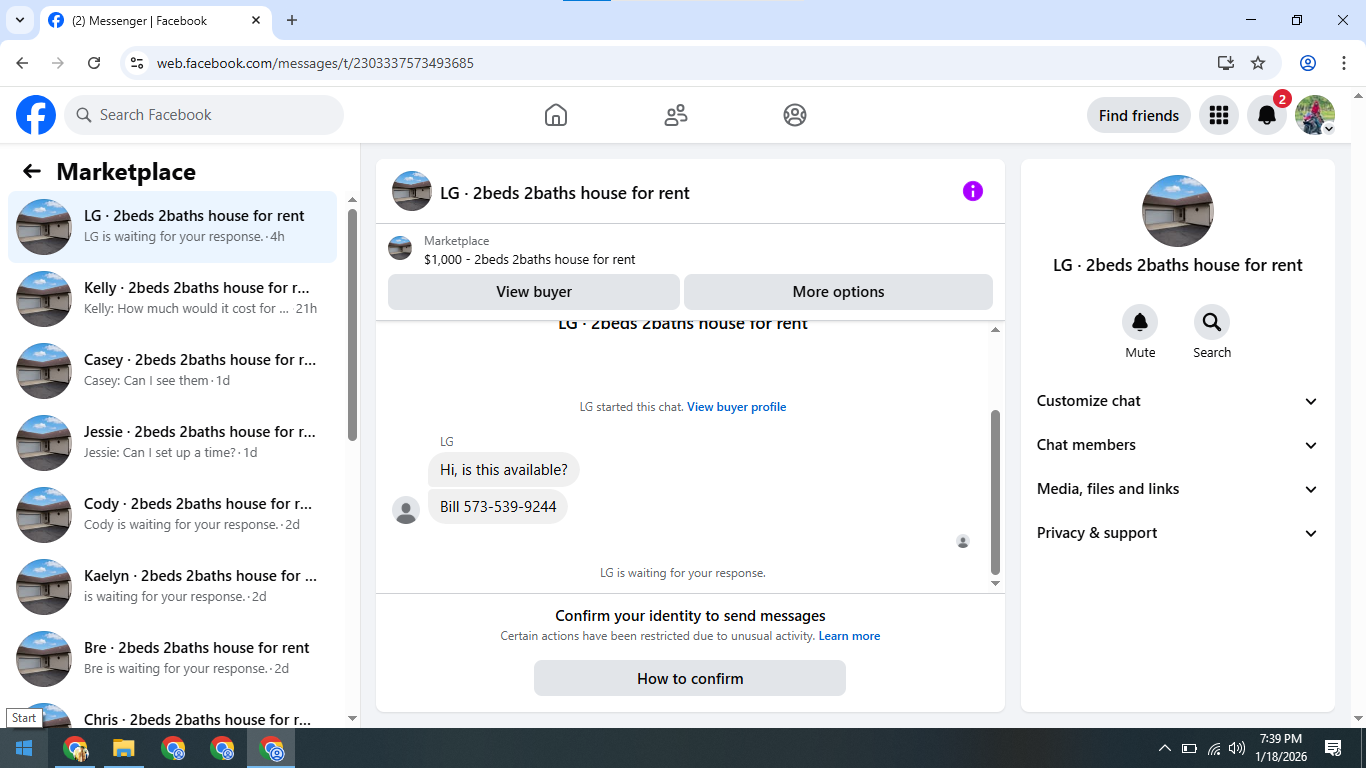Open the Friends icon in top navigation
The height and width of the screenshot is (768, 1366).
pos(676,115)
